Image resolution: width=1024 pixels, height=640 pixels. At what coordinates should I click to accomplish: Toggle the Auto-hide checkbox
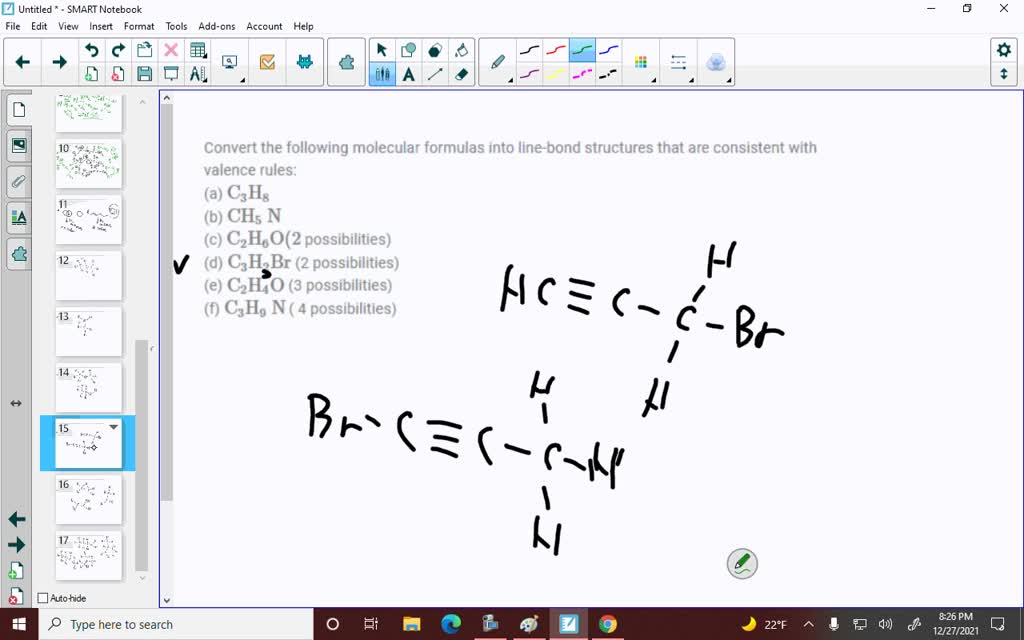[x=44, y=598]
